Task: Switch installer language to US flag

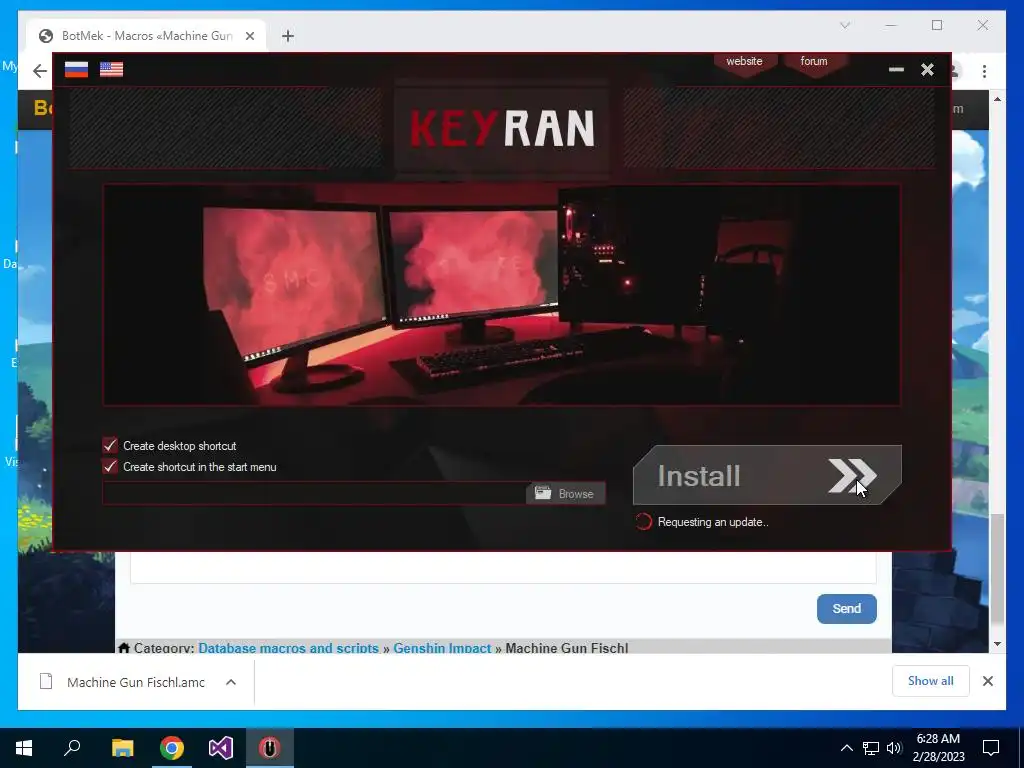Action: pos(111,69)
